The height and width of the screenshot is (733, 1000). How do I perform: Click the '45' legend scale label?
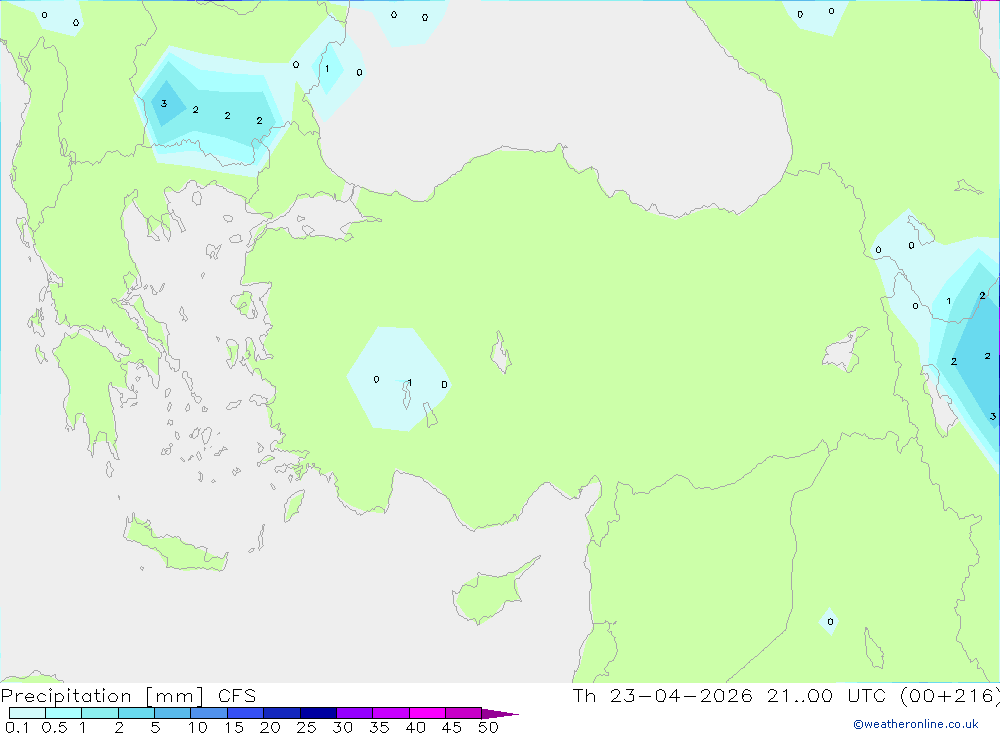click(x=452, y=727)
